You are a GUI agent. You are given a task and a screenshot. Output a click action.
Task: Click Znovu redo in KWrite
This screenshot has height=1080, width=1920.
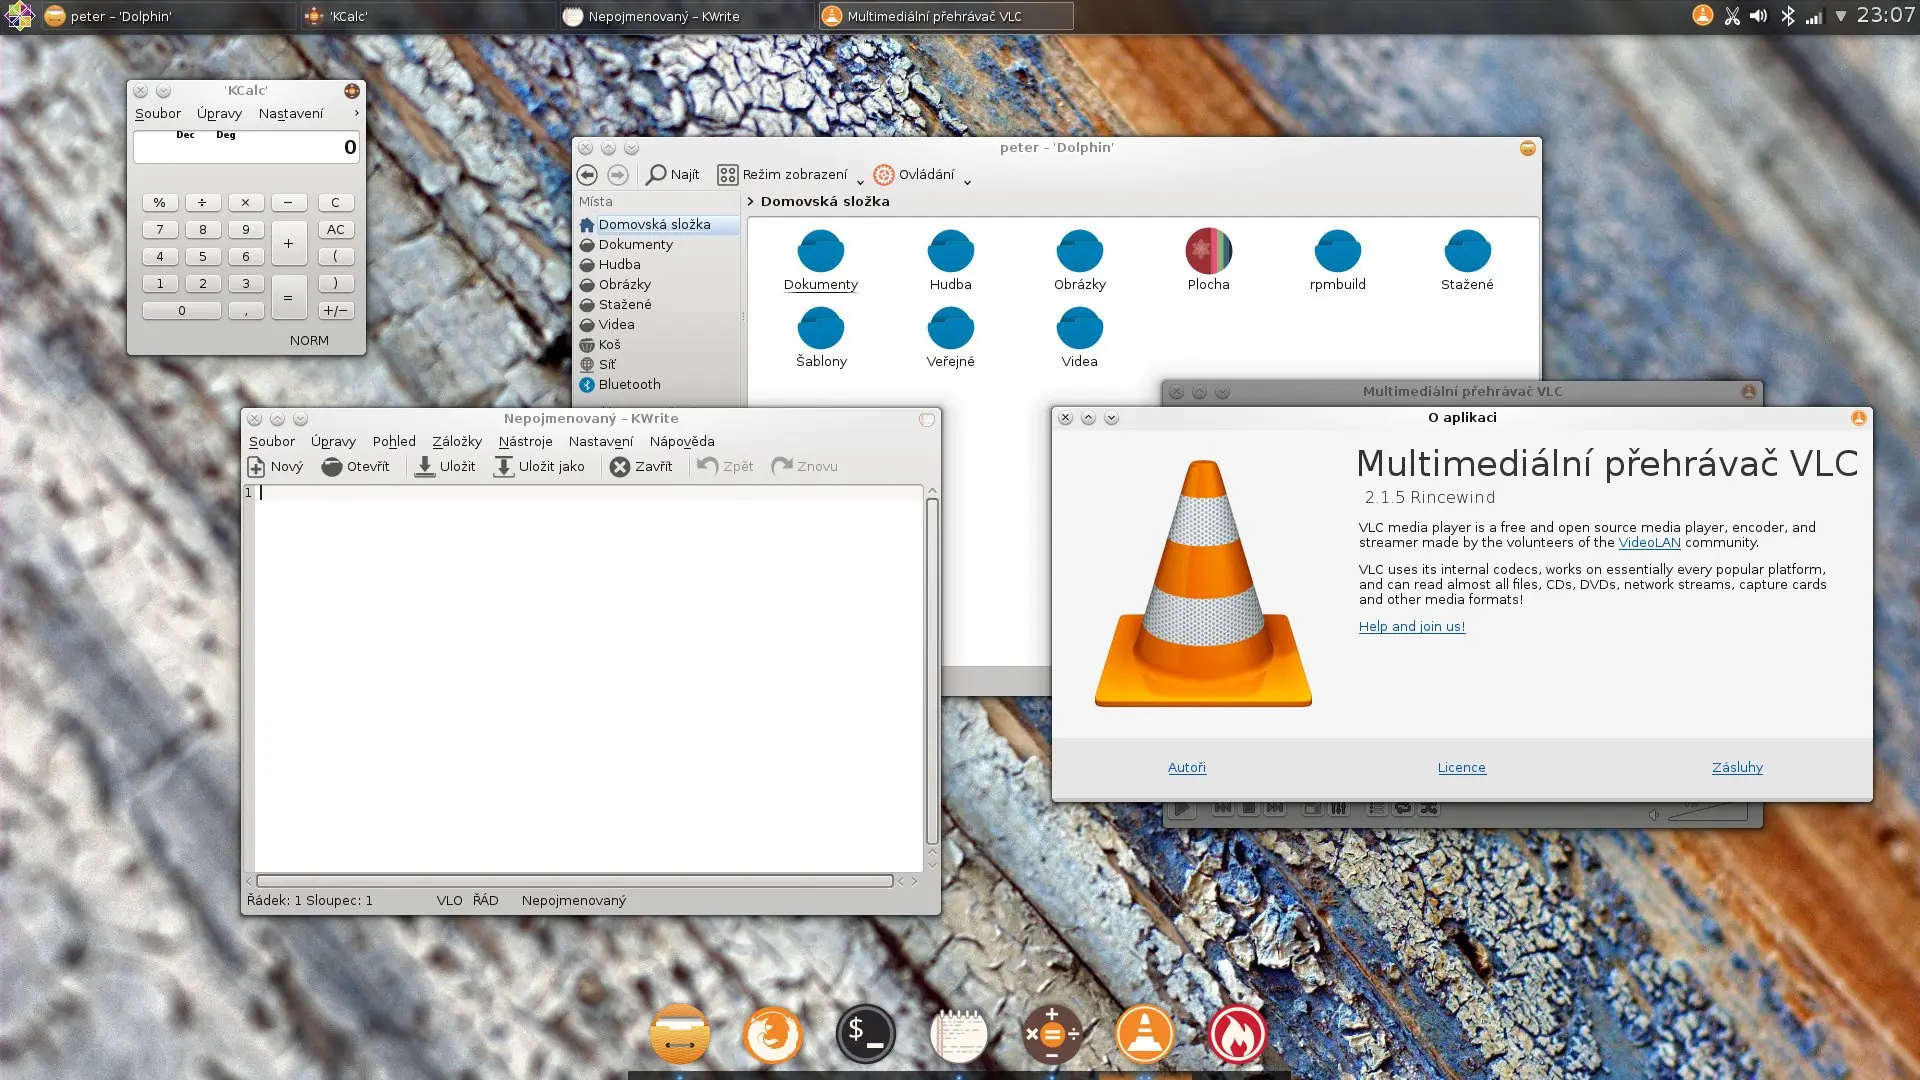point(804,467)
